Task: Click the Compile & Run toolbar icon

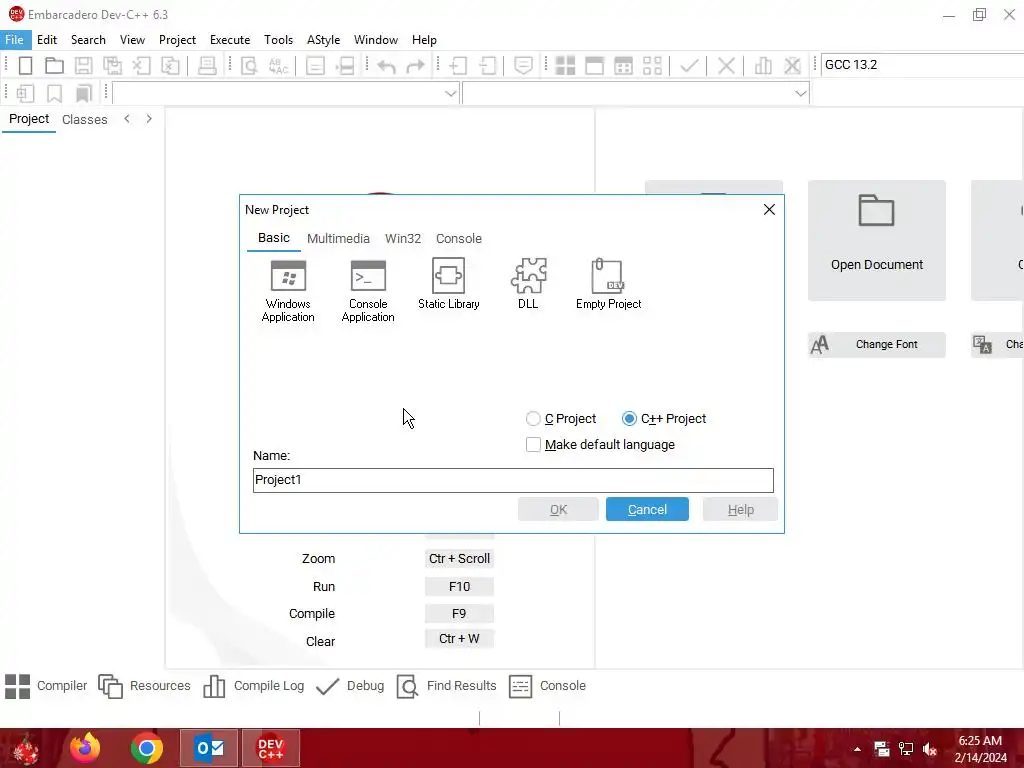Action: click(x=624, y=65)
